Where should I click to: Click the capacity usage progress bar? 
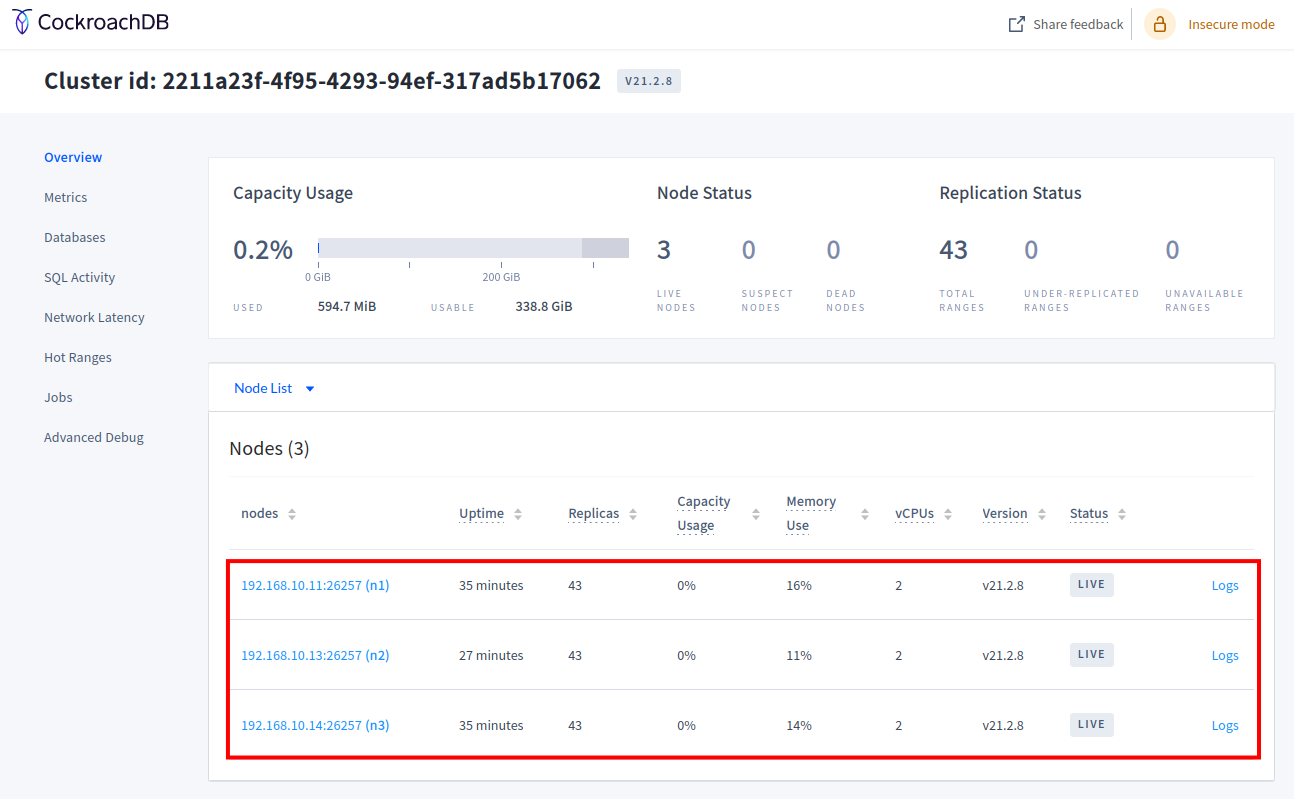pyautogui.click(x=473, y=248)
